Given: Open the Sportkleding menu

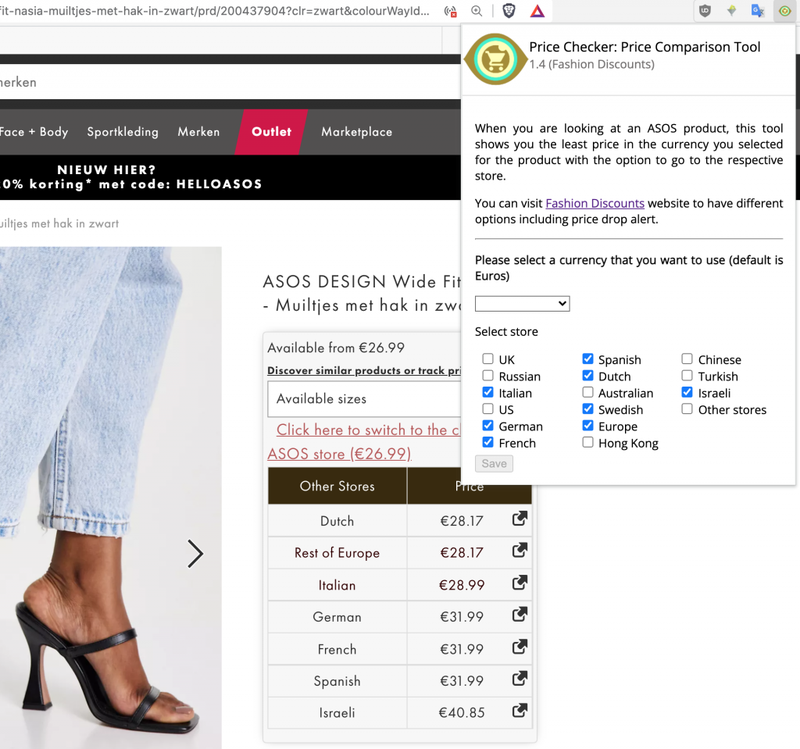Looking at the screenshot, I should coord(122,132).
